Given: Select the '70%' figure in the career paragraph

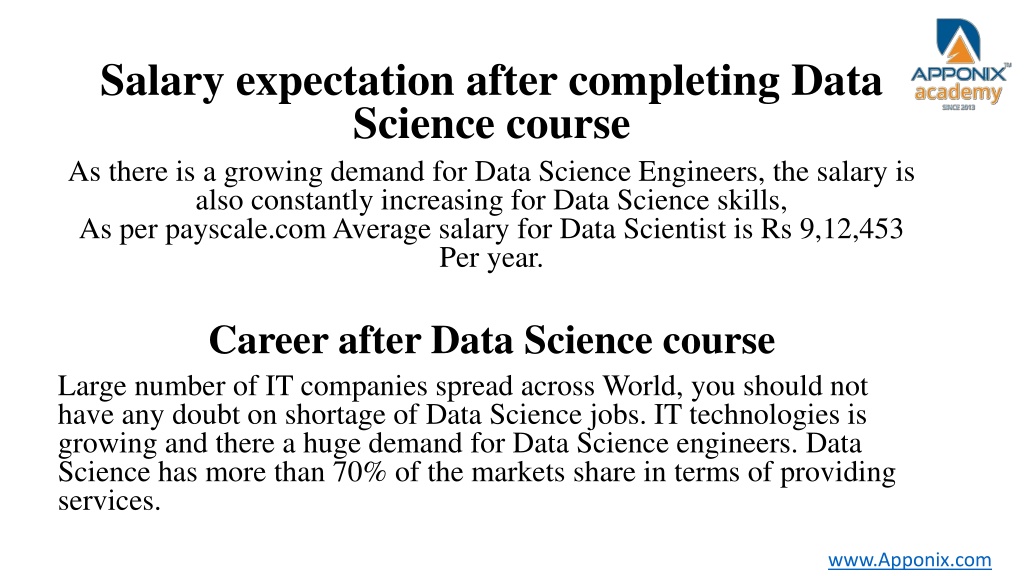Looking at the screenshot, I should (x=359, y=472).
